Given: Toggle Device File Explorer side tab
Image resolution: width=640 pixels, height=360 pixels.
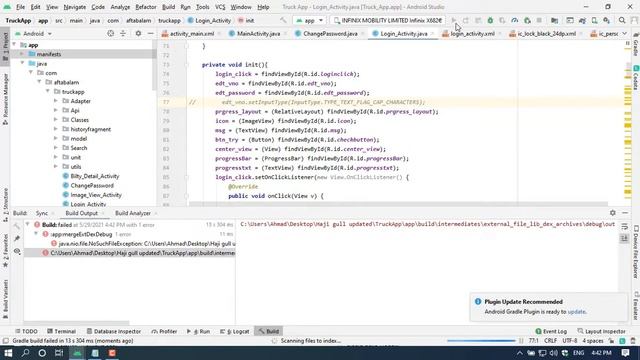Looking at the screenshot, I should 636,251.
